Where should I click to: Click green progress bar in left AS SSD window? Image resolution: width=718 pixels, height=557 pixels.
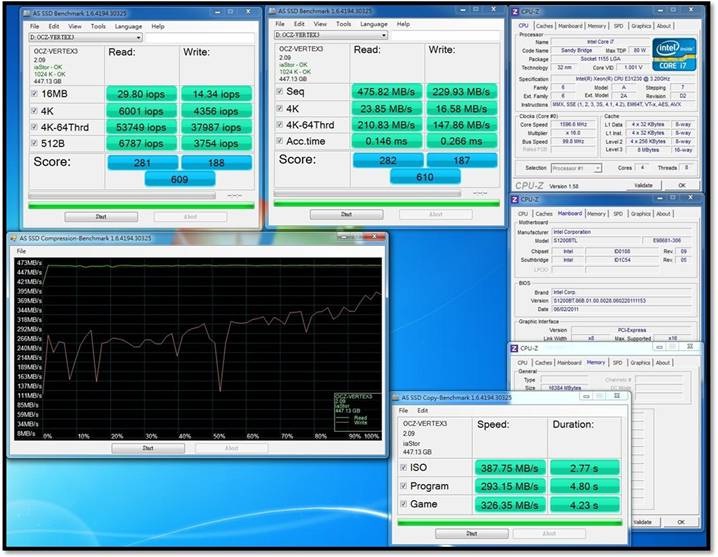pyautogui.click(x=141, y=206)
